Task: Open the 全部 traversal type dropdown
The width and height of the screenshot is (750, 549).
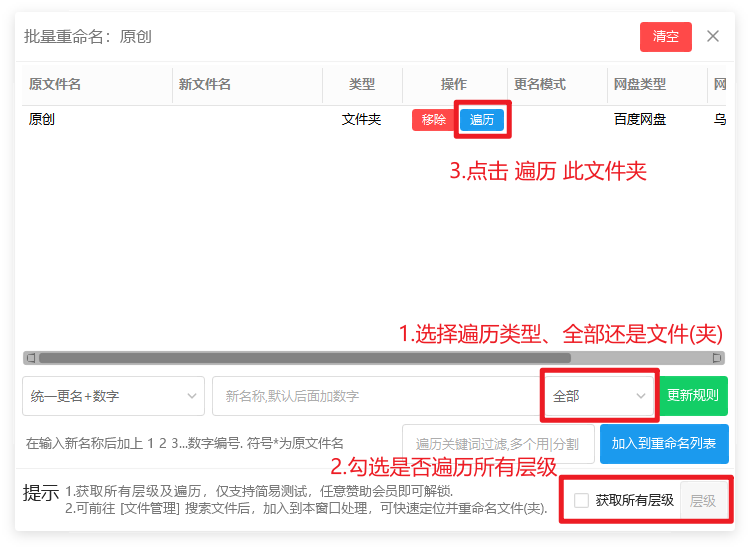Action: 599,396
